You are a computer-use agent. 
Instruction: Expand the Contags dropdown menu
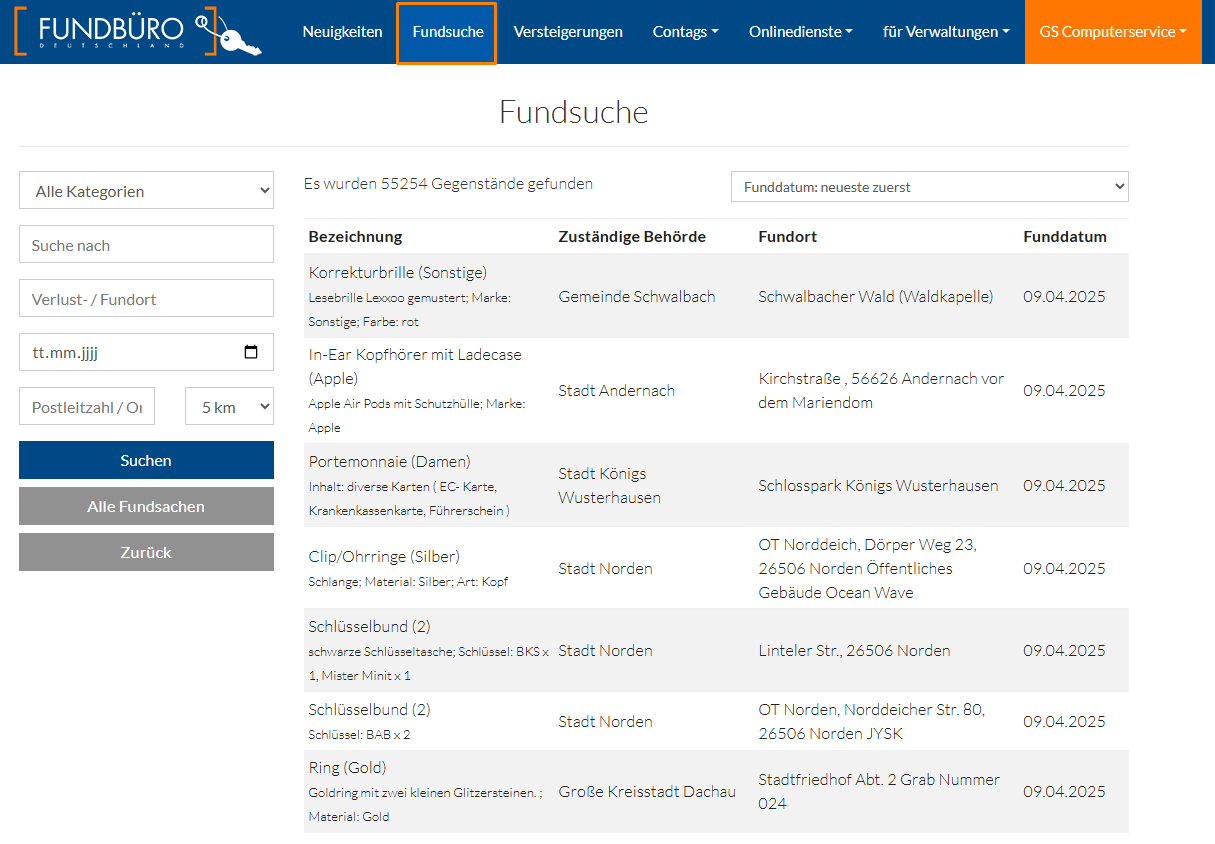tap(685, 32)
